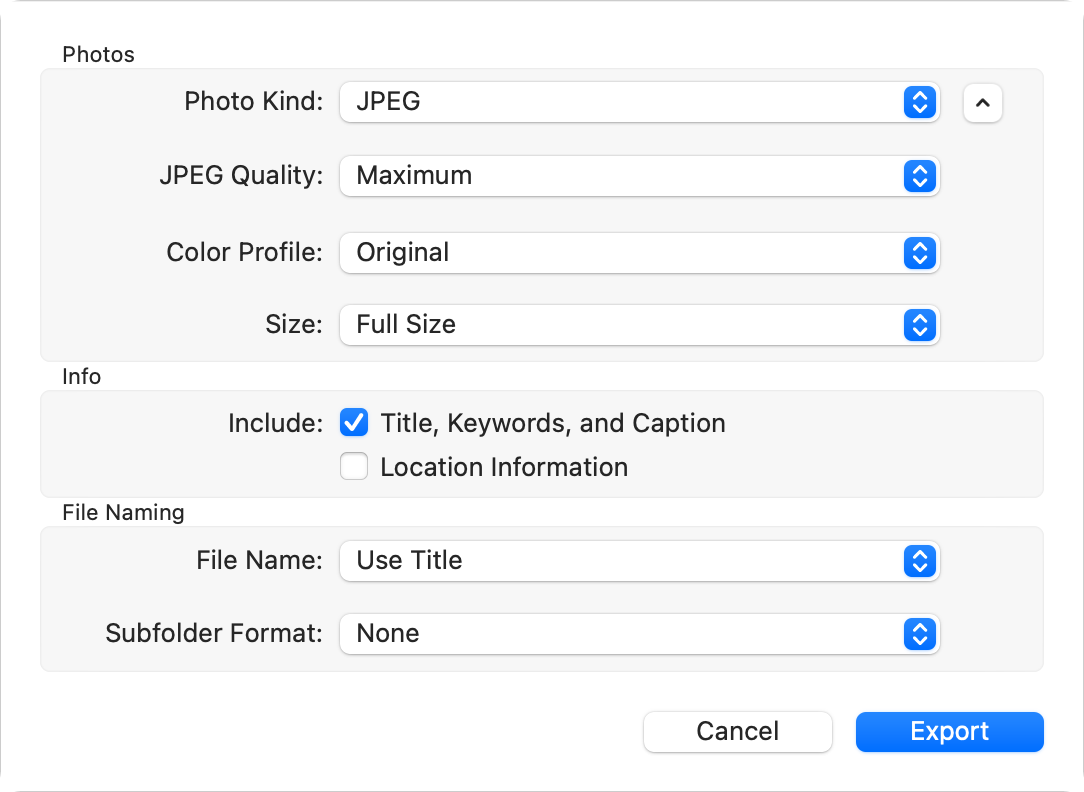Open the JPEG Quality dropdown
Viewport: 1084px width, 792px height.
[x=639, y=176]
